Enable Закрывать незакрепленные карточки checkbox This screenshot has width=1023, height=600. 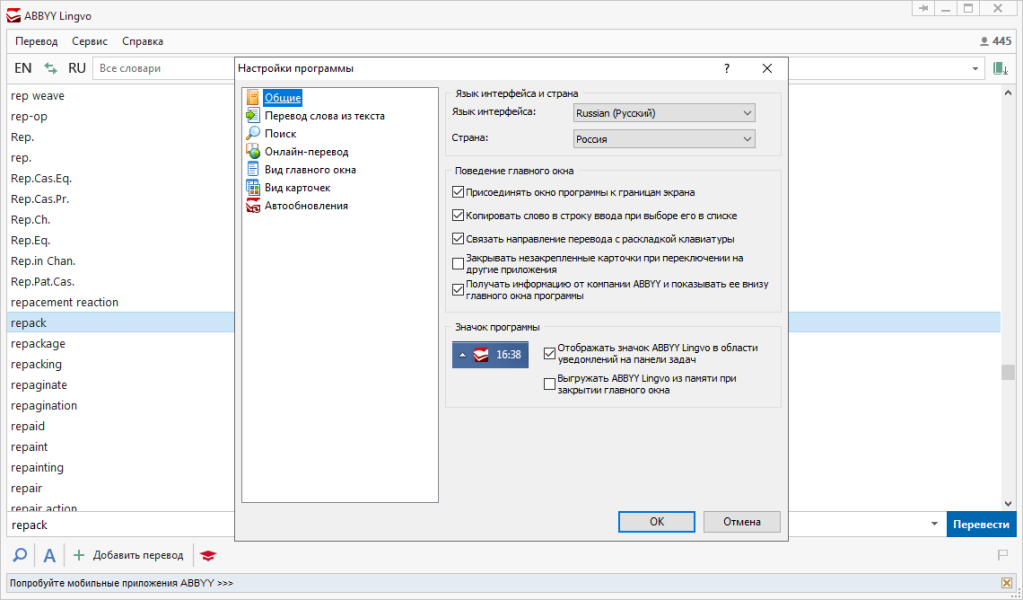pos(458,263)
